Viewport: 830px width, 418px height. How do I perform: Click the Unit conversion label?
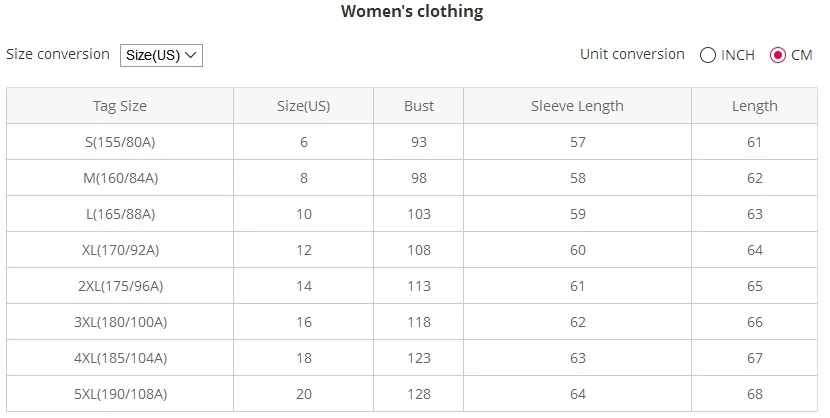tap(632, 54)
